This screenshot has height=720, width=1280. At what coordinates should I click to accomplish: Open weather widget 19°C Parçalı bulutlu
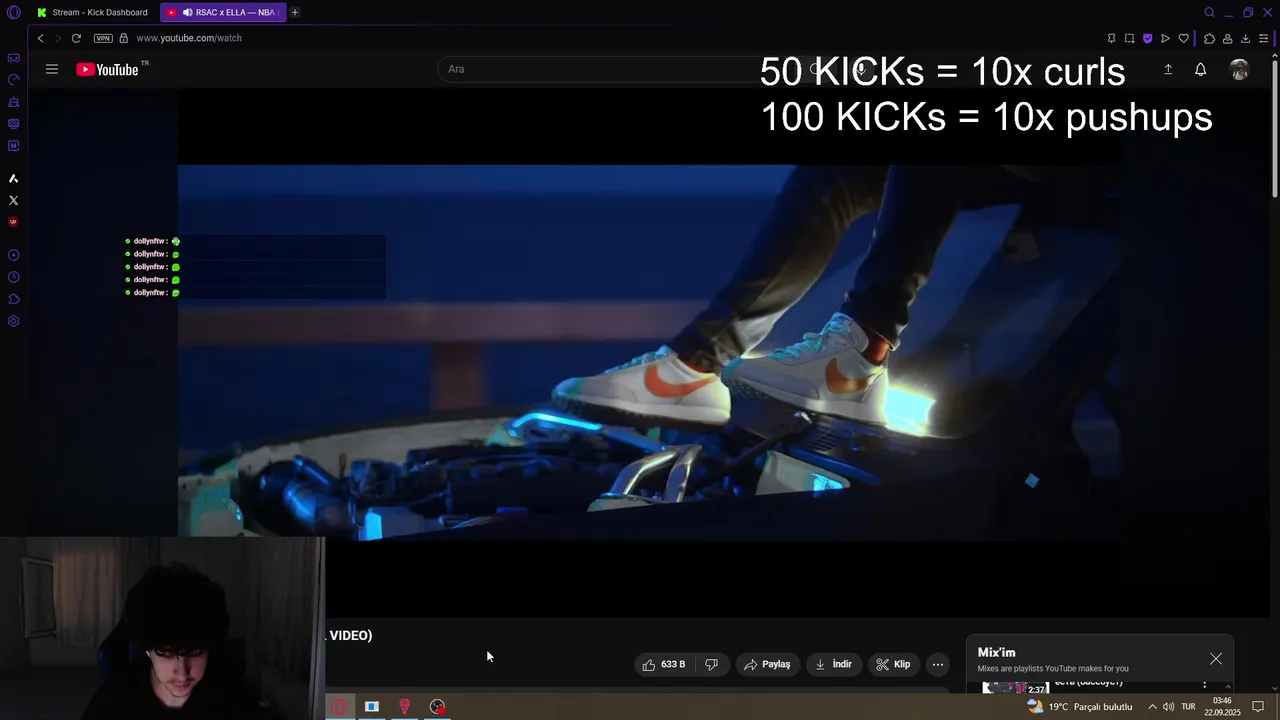coord(1080,706)
